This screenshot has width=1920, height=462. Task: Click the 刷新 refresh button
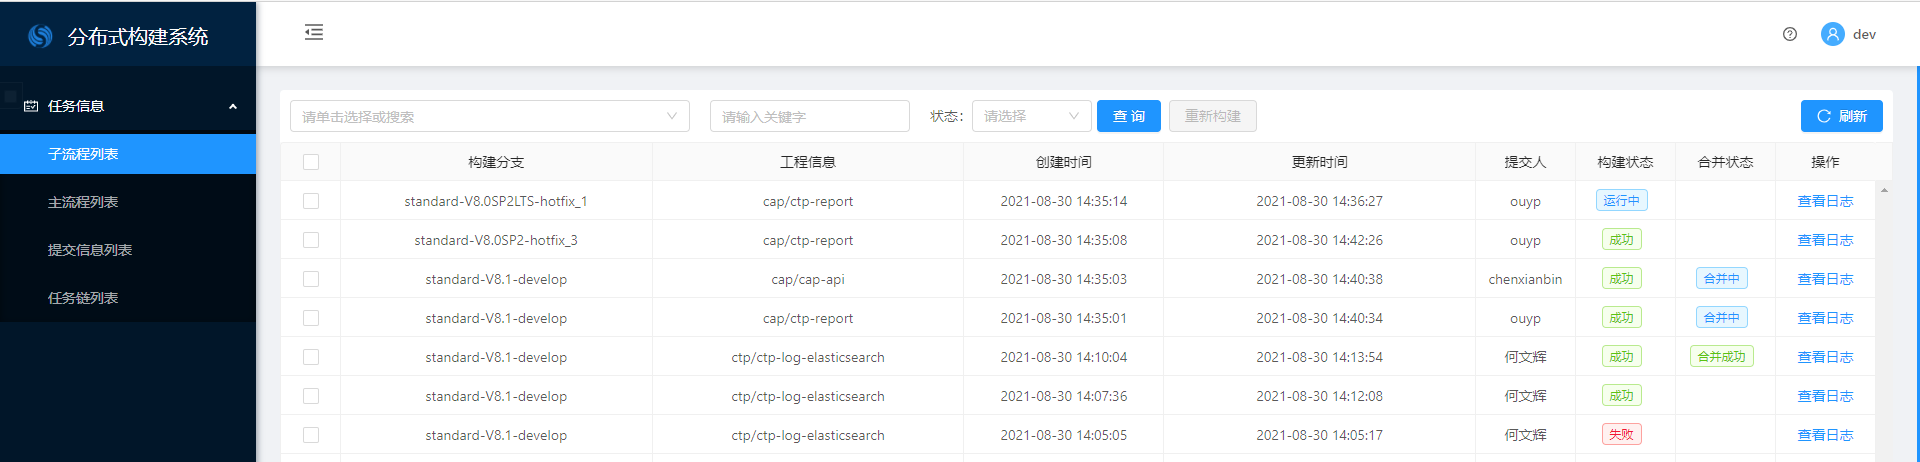coord(1841,116)
